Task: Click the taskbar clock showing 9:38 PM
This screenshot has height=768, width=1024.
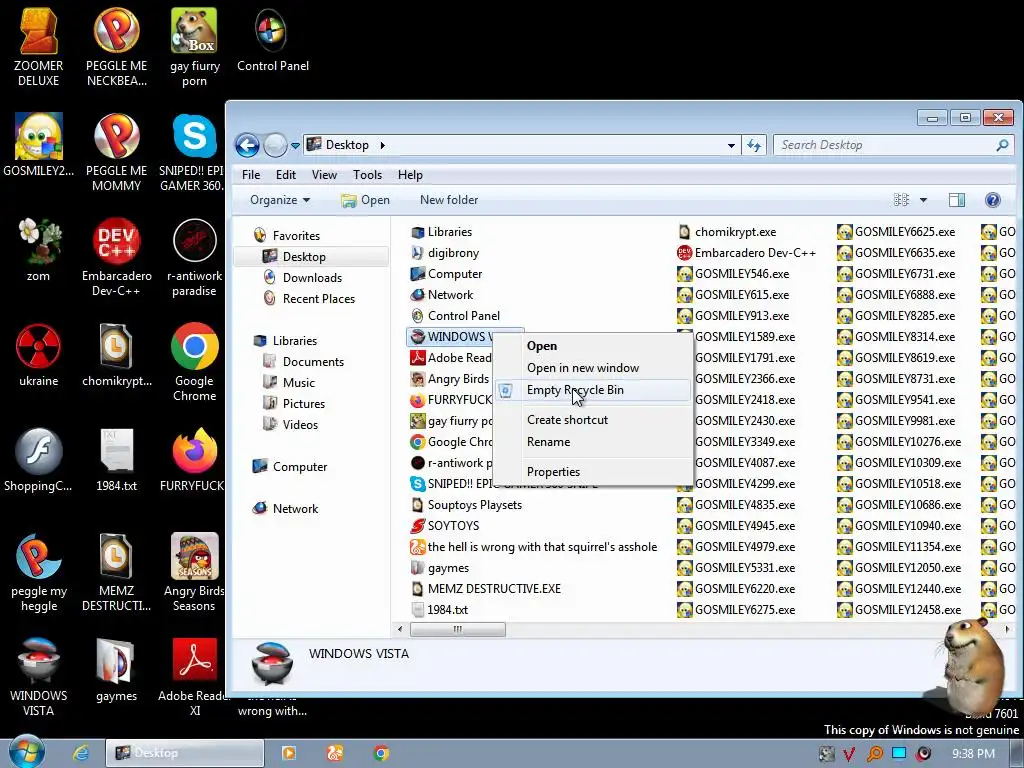Action: [x=973, y=754]
